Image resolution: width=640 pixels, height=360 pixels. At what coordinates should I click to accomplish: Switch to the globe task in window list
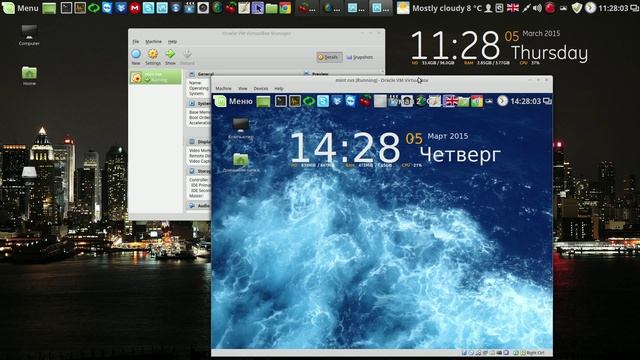pos(331,8)
